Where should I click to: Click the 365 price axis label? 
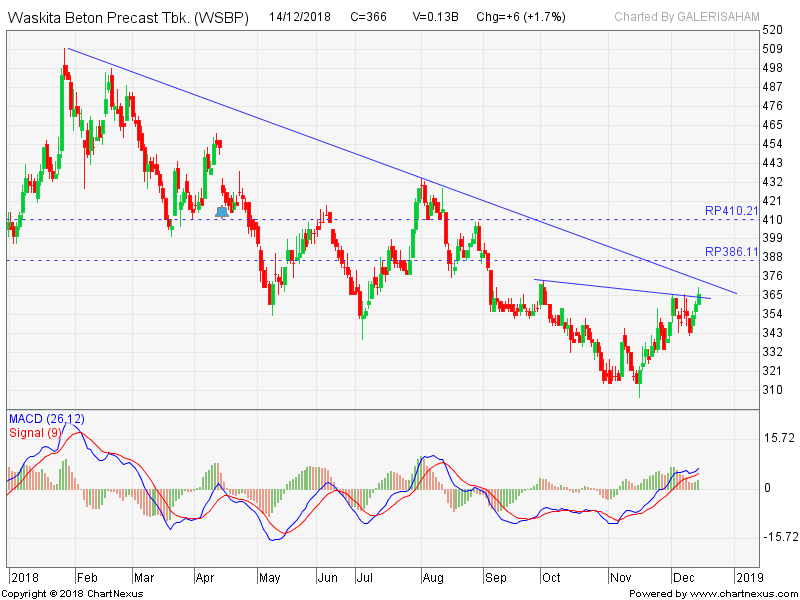click(772, 295)
